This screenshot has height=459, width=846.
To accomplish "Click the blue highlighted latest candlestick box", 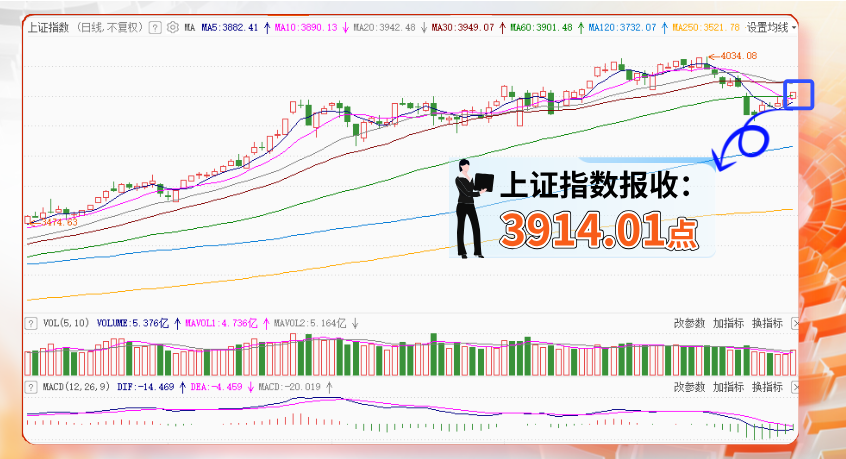I will click(x=800, y=94).
